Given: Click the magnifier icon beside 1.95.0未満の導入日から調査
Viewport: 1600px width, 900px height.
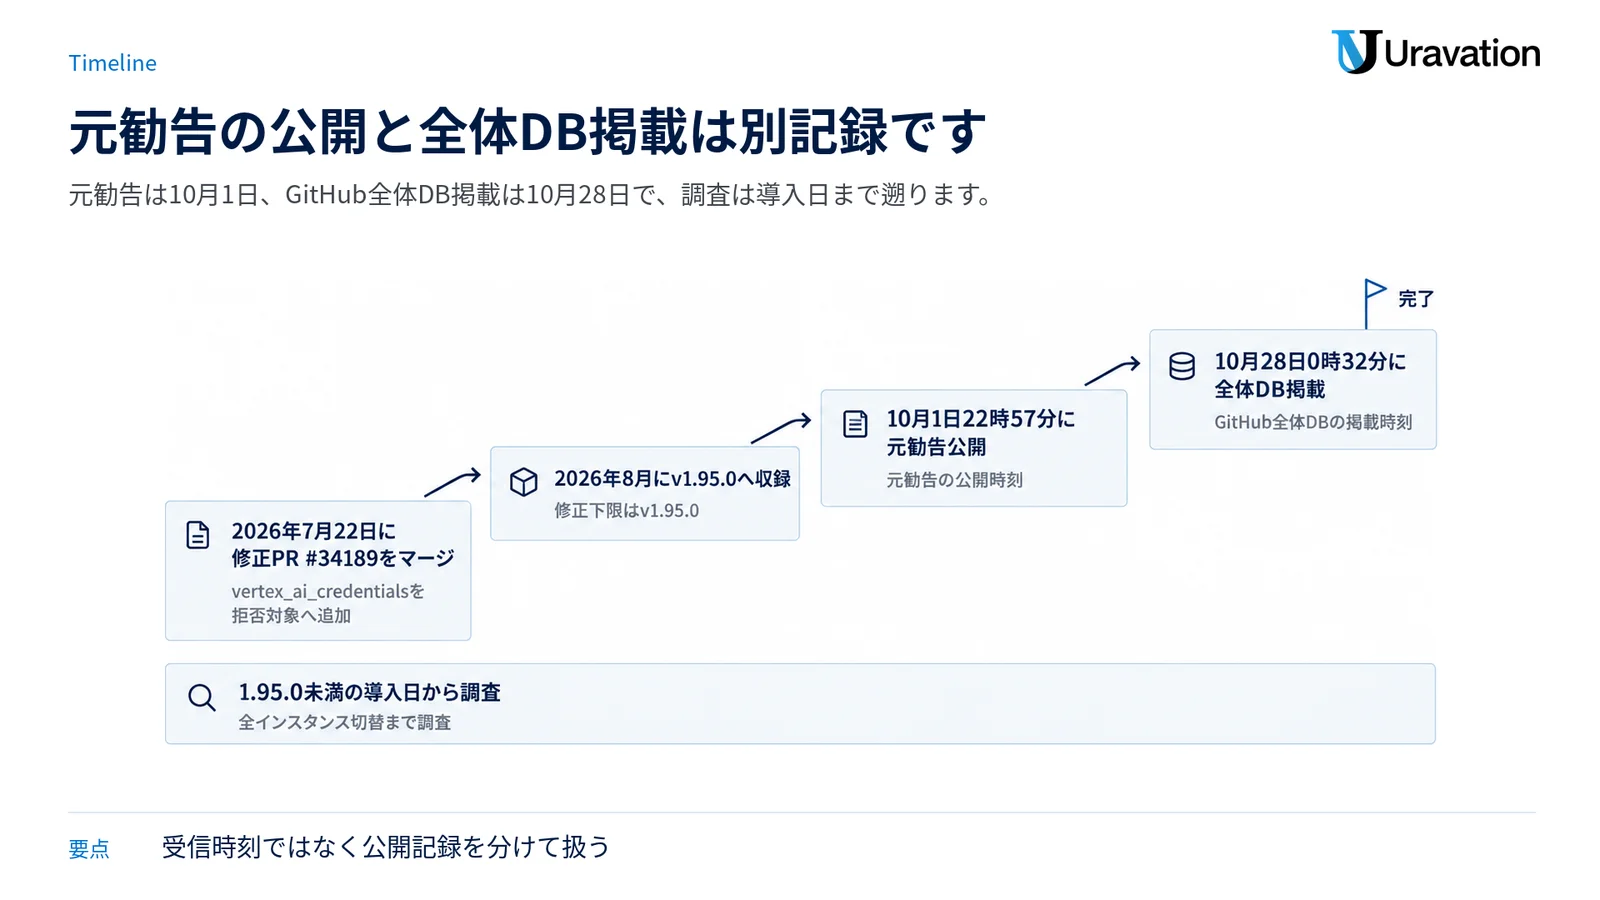Looking at the screenshot, I should point(201,697).
